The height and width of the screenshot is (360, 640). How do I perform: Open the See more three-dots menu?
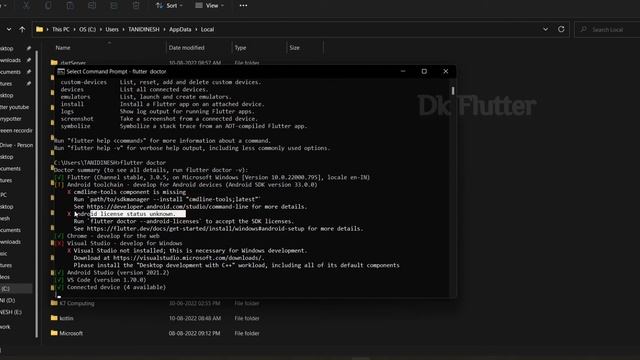243,5
